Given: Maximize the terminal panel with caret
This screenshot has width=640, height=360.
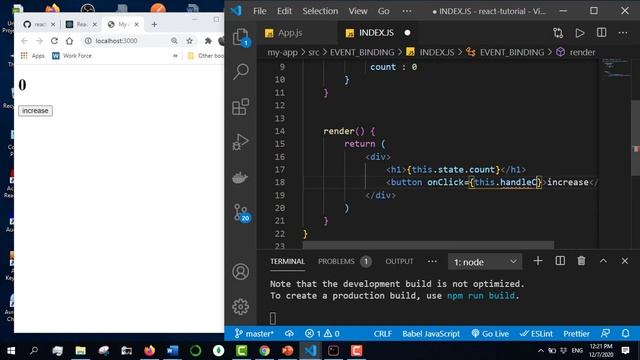Looking at the screenshot, I should click(x=603, y=261).
